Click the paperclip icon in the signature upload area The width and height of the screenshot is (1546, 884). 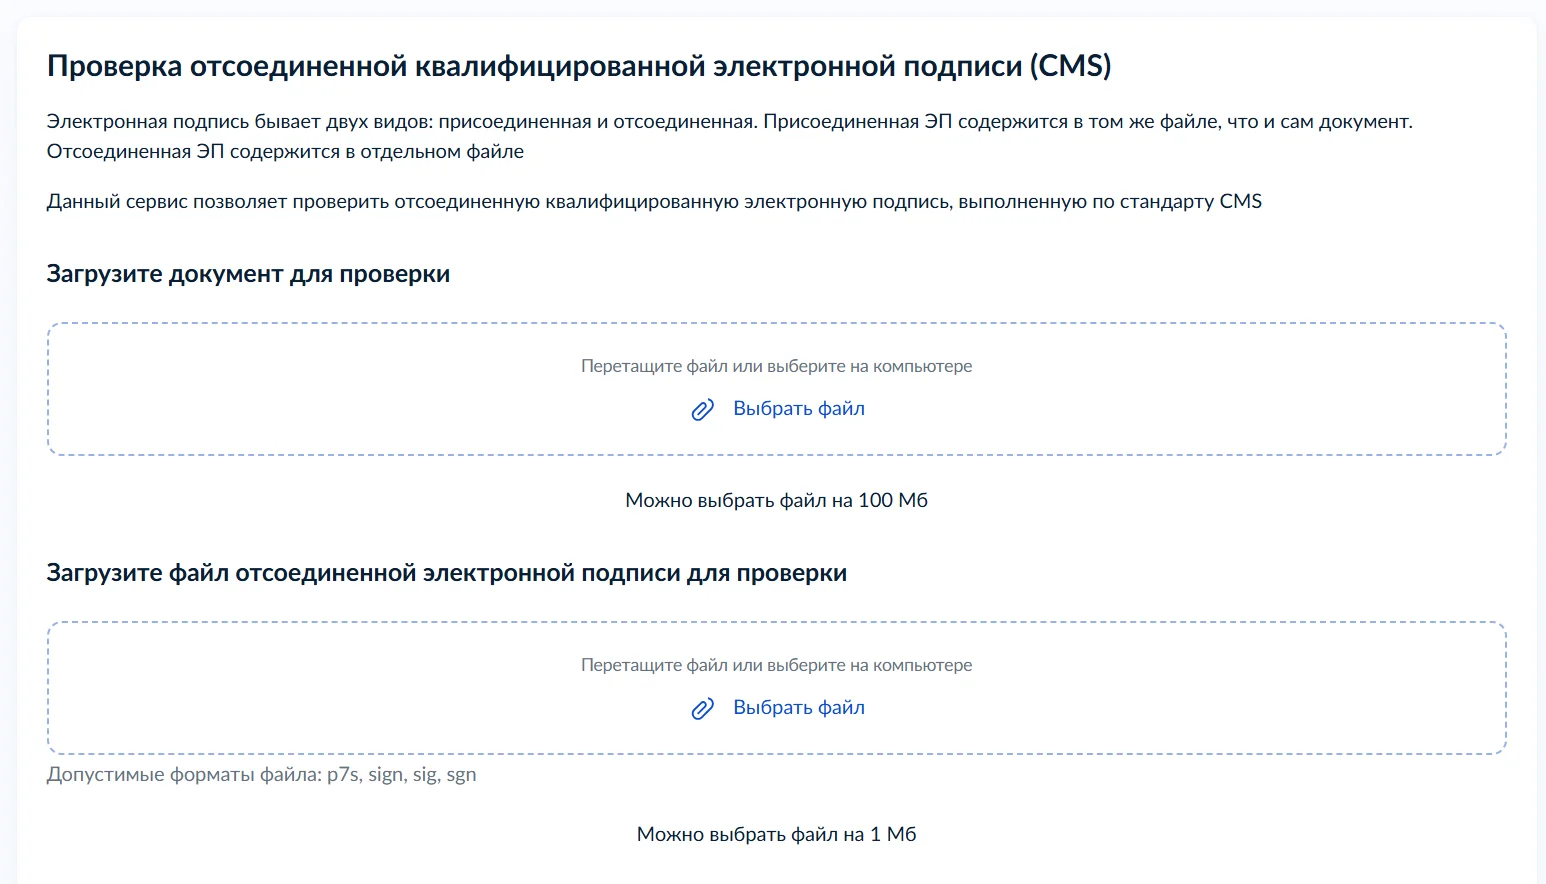(703, 709)
